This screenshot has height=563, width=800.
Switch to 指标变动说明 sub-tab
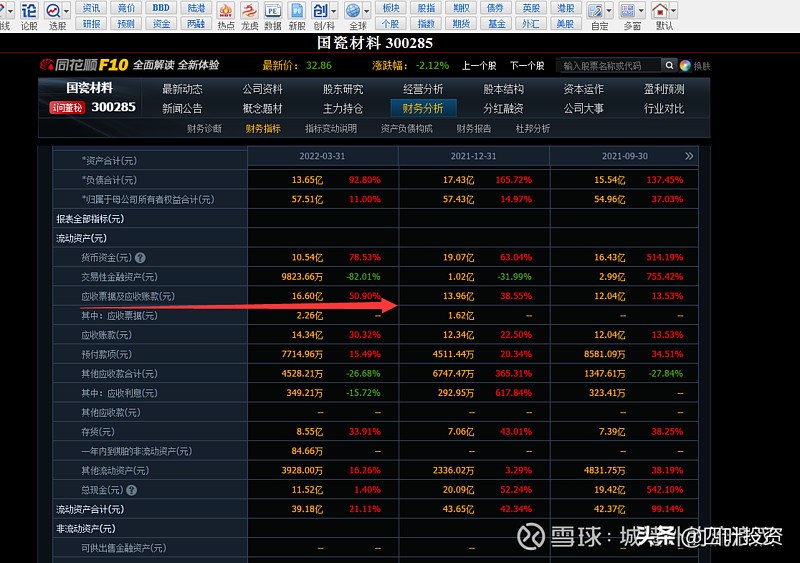331,129
